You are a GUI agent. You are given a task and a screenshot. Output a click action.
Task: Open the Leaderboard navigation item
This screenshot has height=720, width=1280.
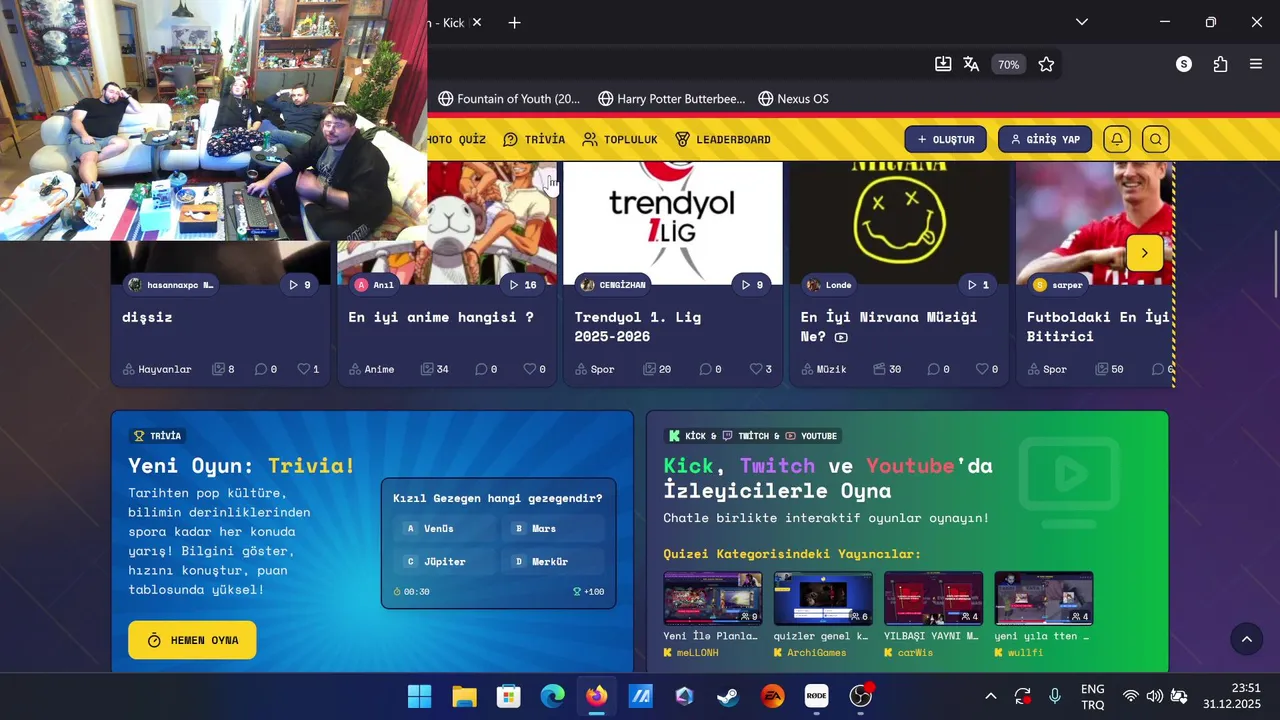click(x=722, y=139)
